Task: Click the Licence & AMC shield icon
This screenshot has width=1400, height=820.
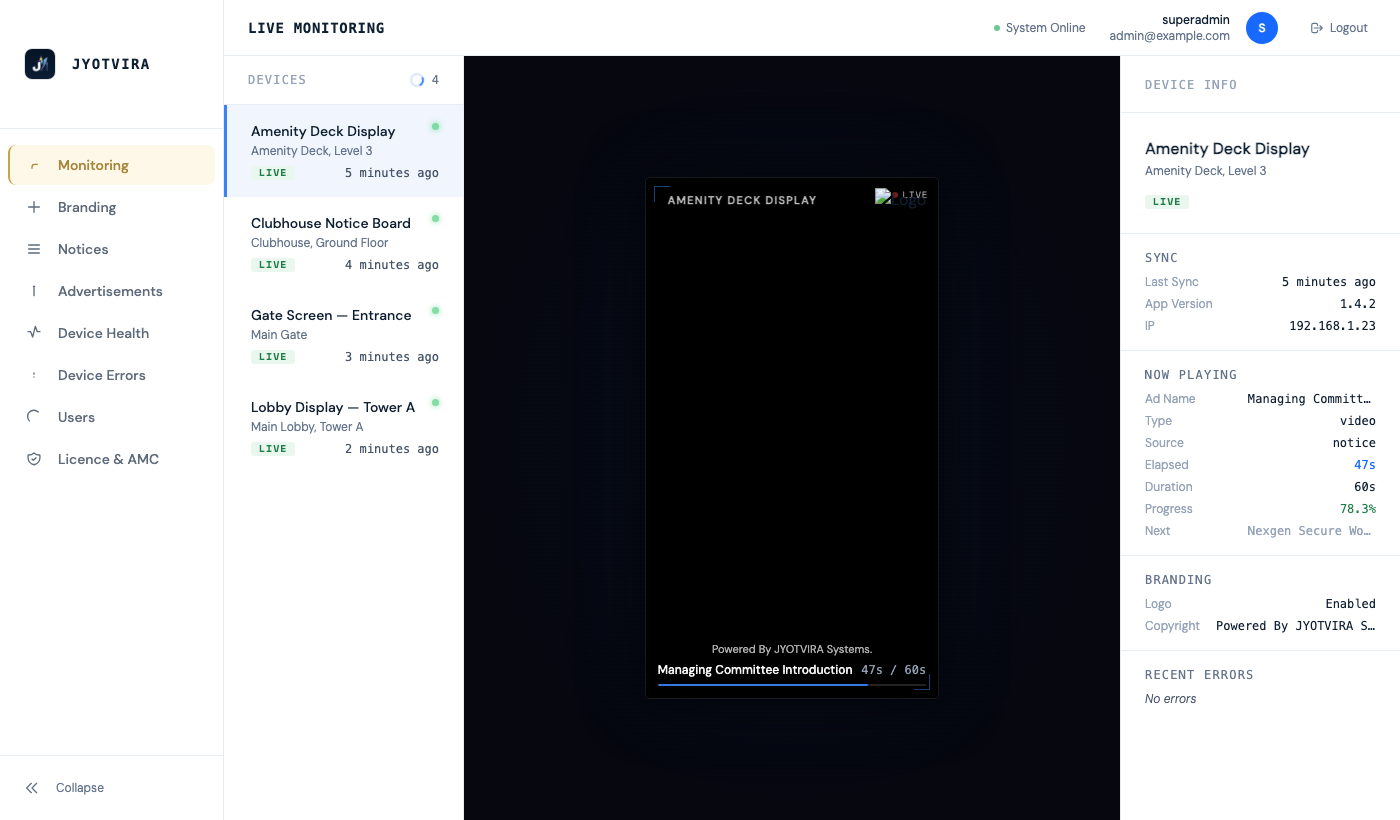Action: 34,459
